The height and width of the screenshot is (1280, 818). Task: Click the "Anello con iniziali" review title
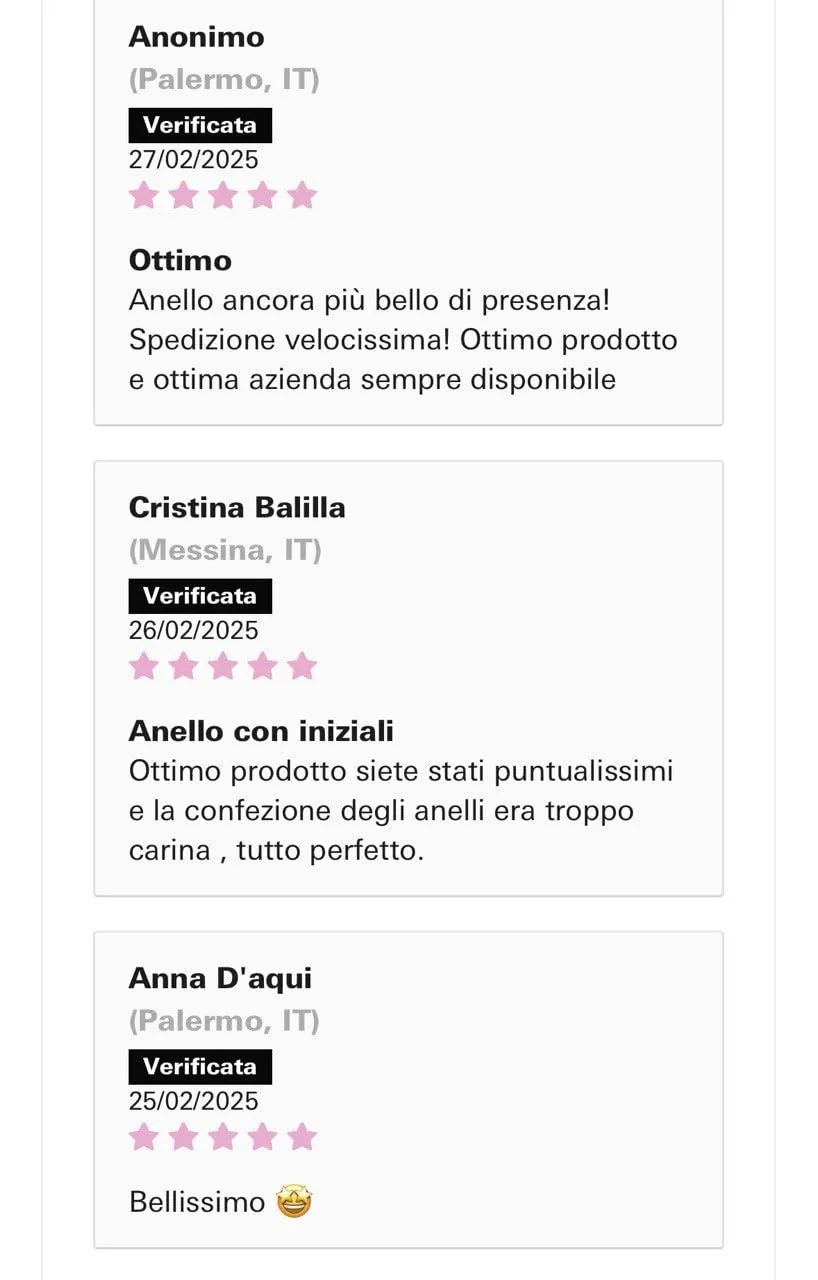pyautogui.click(x=261, y=732)
